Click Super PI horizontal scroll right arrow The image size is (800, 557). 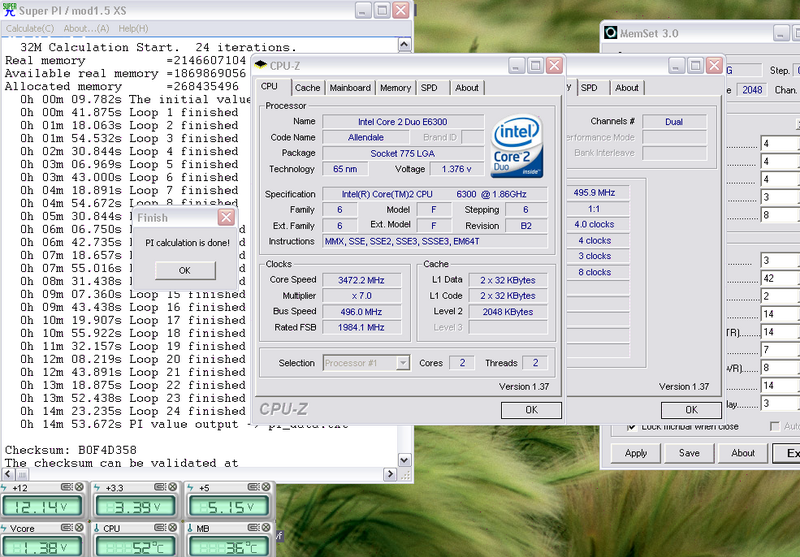(x=390, y=474)
